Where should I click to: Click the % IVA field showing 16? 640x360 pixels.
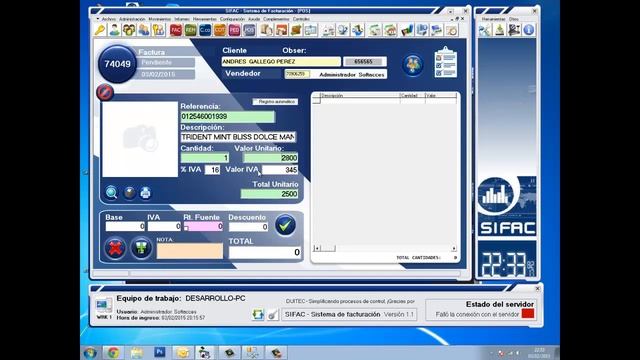coord(212,170)
